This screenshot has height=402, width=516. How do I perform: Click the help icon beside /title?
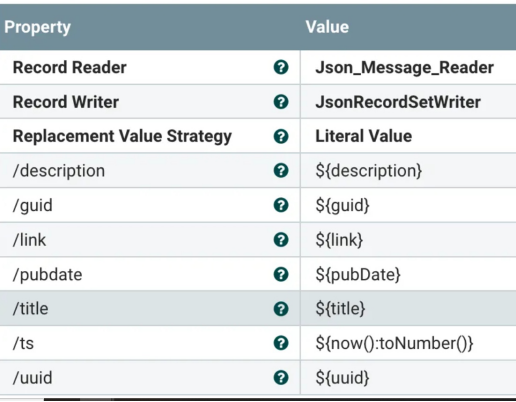tap(281, 309)
